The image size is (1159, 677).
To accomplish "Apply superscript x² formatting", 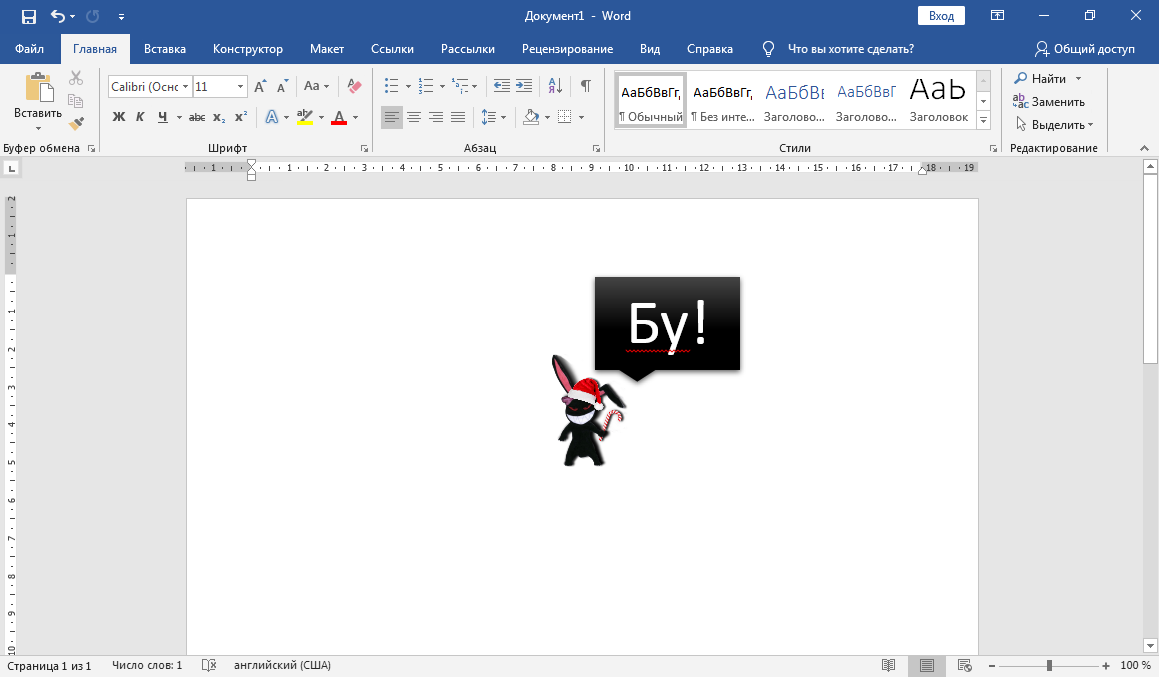I will [x=241, y=117].
